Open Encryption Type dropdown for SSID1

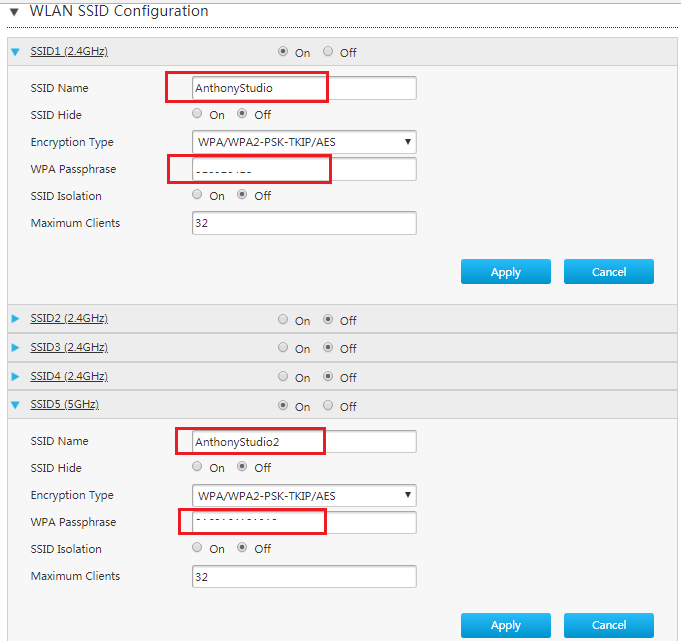[x=304, y=142]
